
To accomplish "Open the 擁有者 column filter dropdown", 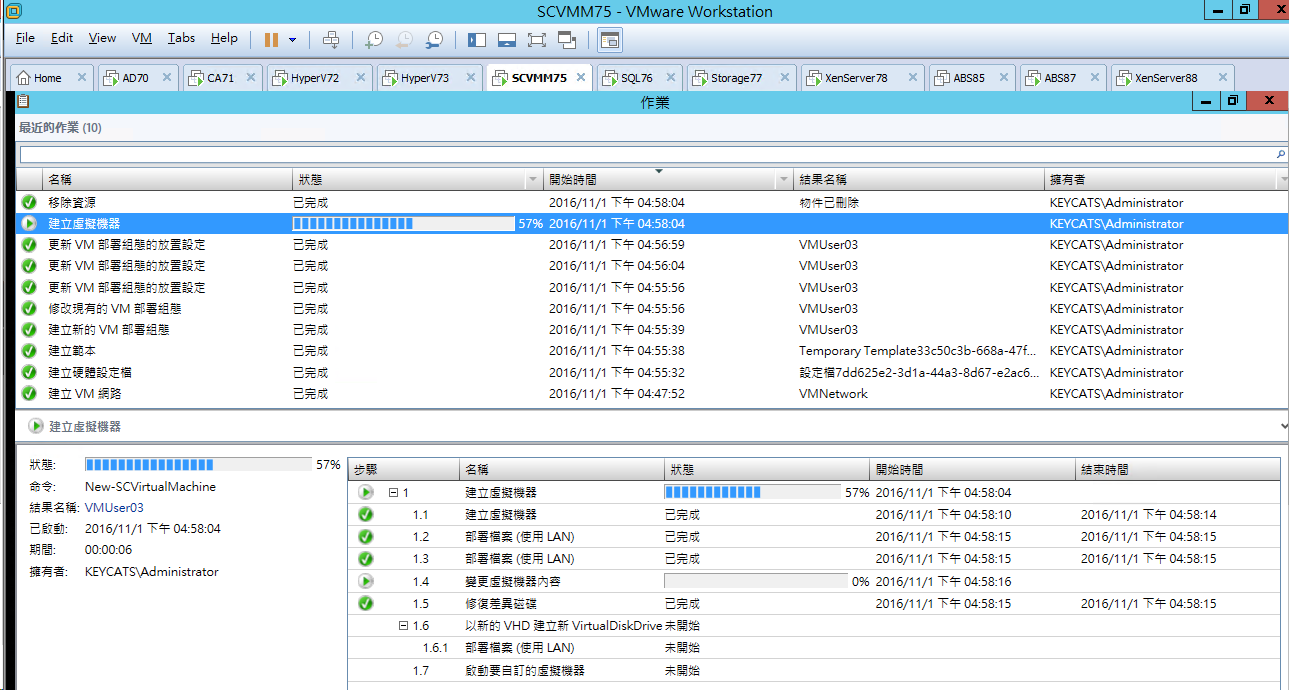I will pos(1282,180).
